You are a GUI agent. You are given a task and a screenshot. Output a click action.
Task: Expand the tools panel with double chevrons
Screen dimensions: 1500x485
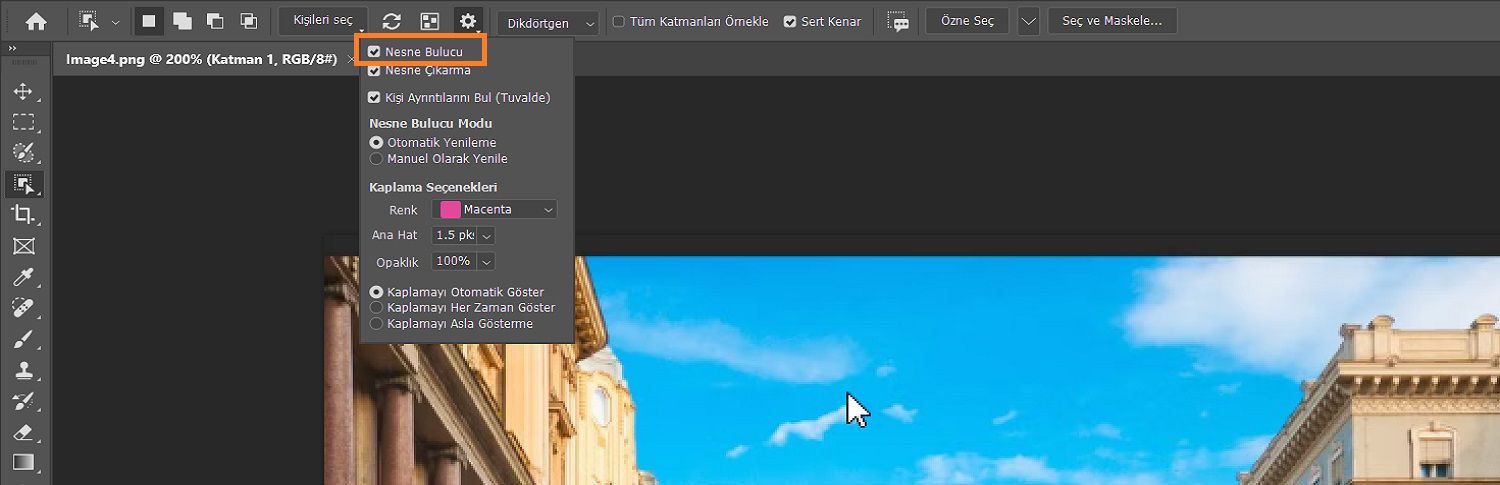pos(11,48)
